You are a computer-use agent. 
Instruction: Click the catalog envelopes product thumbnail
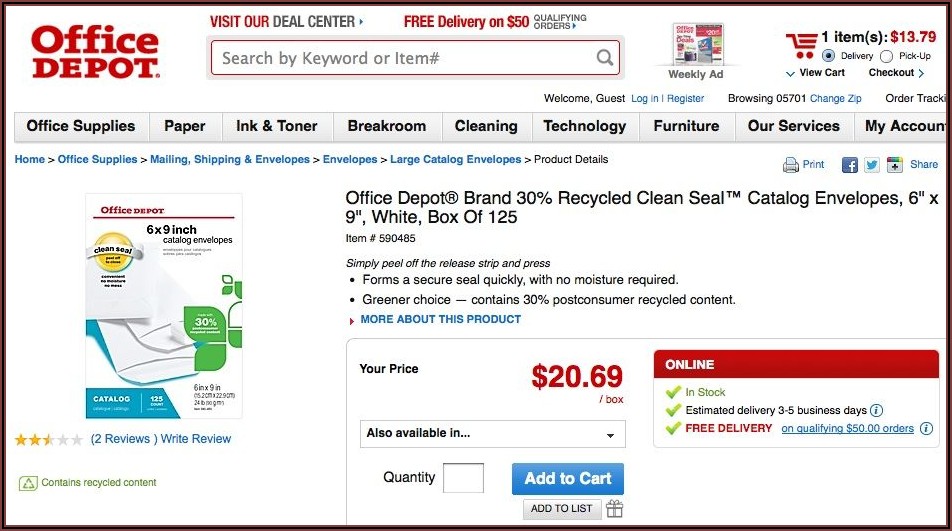[164, 307]
